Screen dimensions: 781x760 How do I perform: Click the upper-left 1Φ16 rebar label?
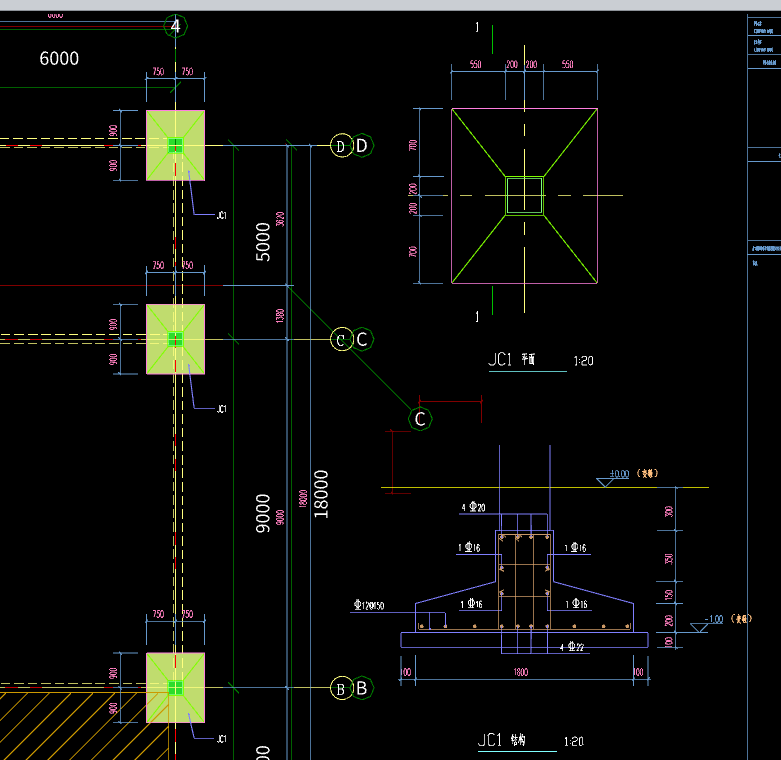pos(469,547)
